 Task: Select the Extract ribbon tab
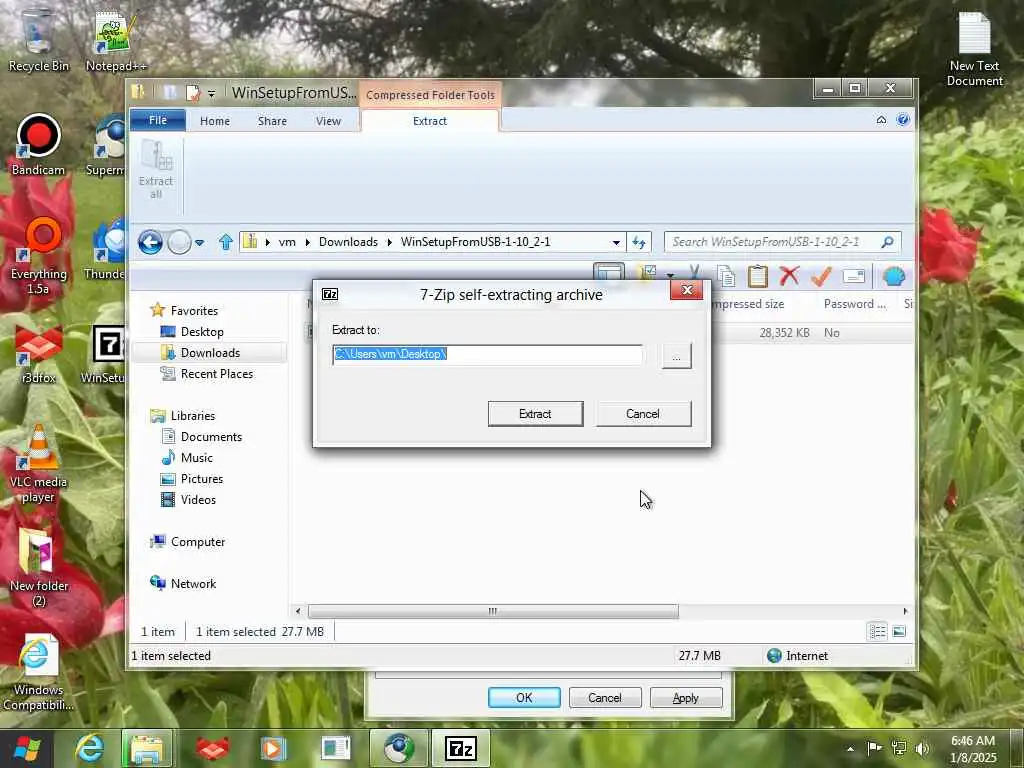(430, 121)
